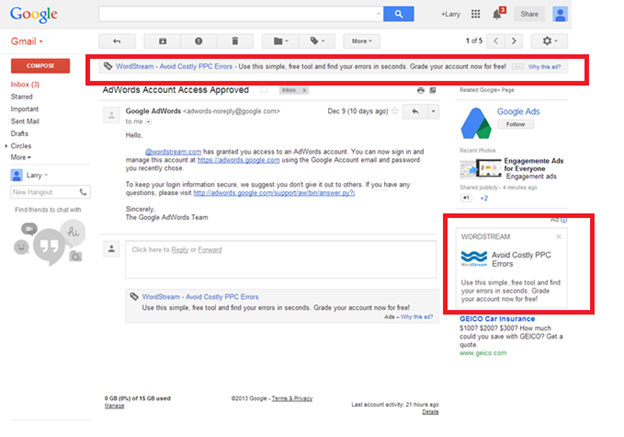This screenshot has height=437, width=624.
Task: Open the Google apps grid icon
Action: click(476, 14)
